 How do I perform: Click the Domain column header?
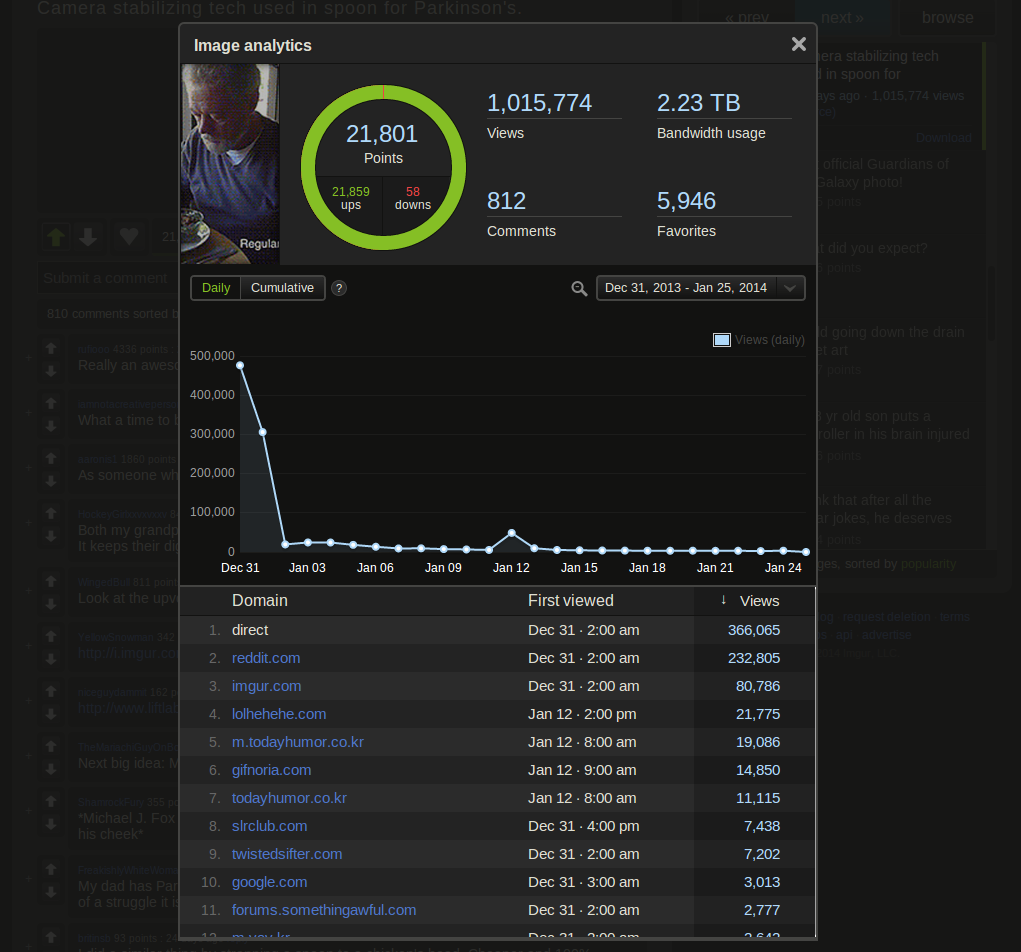tap(259, 600)
